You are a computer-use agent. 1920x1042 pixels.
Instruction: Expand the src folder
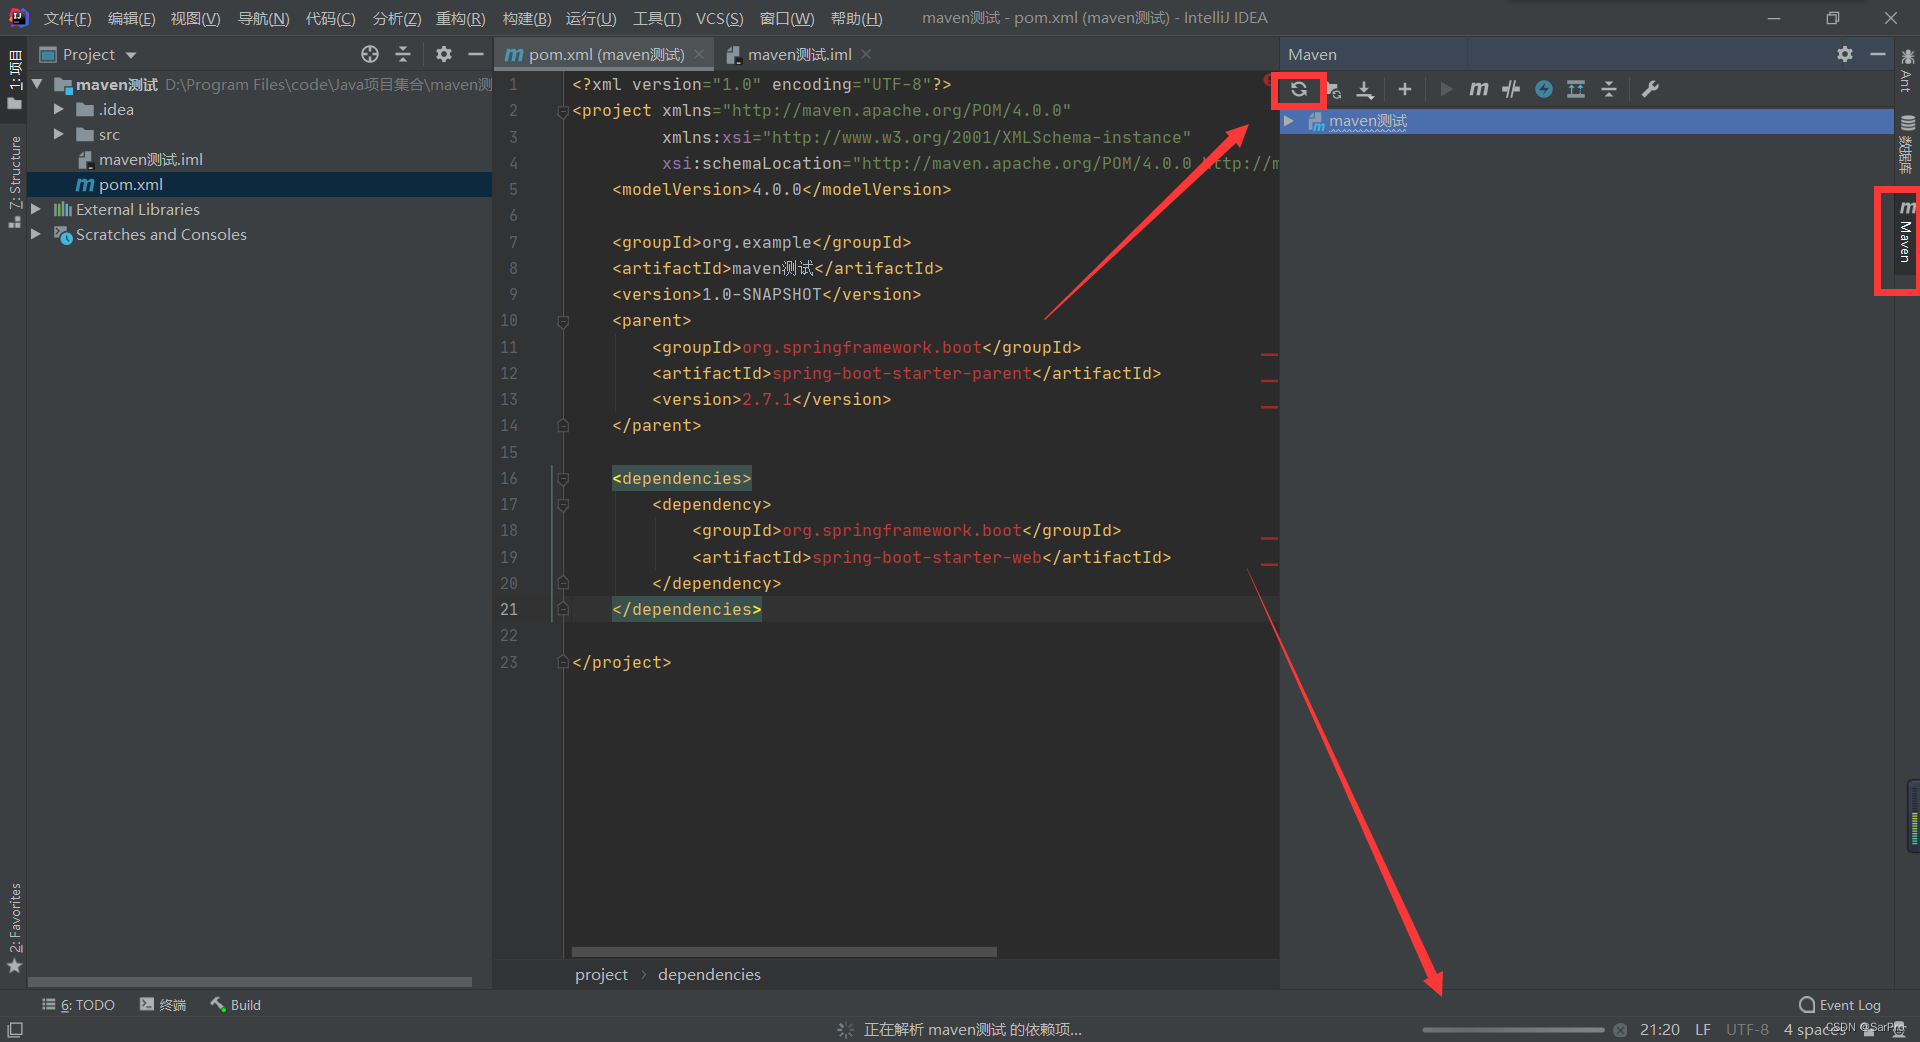[x=58, y=134]
